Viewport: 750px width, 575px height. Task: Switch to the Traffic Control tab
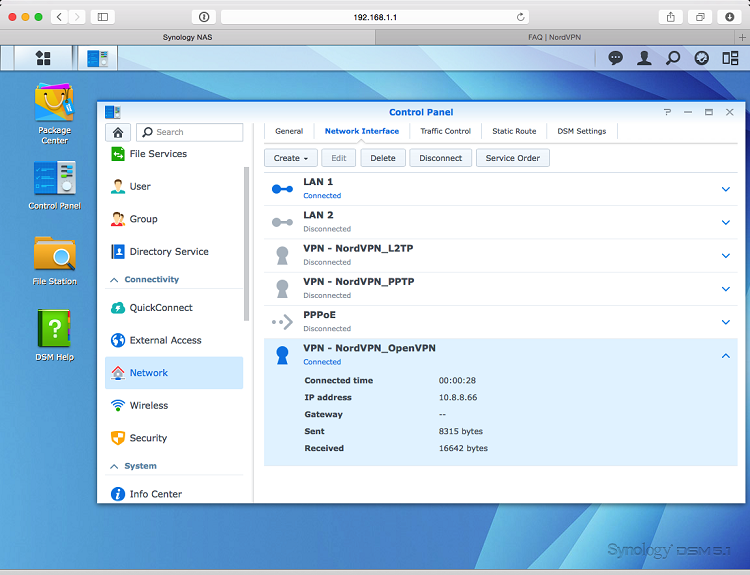[445, 131]
